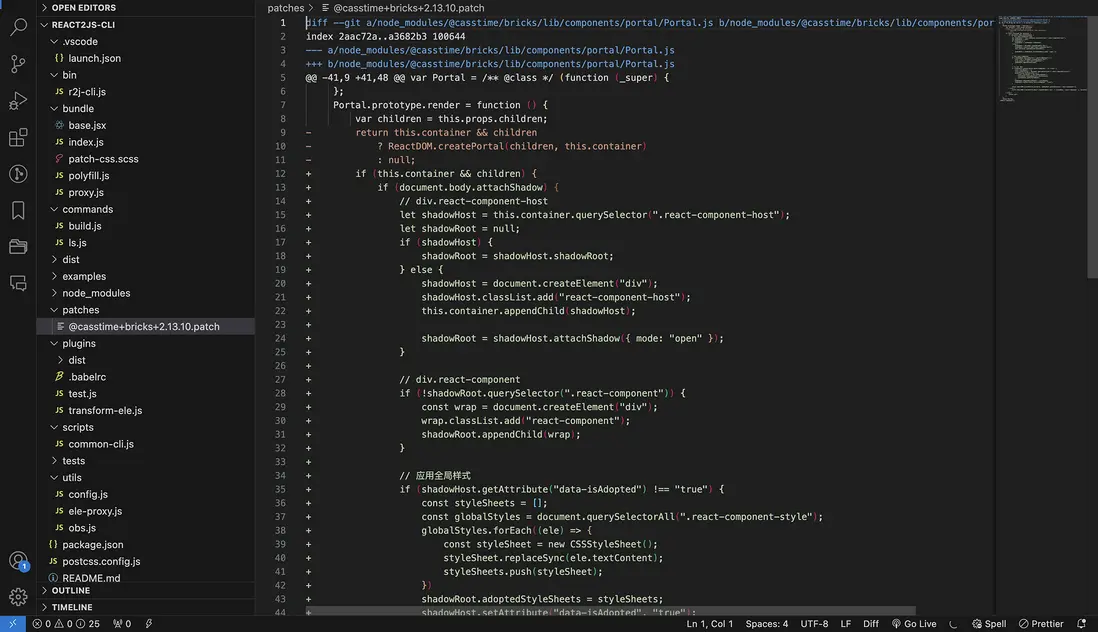Open obs.js file
Image resolution: width=1098 pixels, height=632 pixels.
point(146,528)
